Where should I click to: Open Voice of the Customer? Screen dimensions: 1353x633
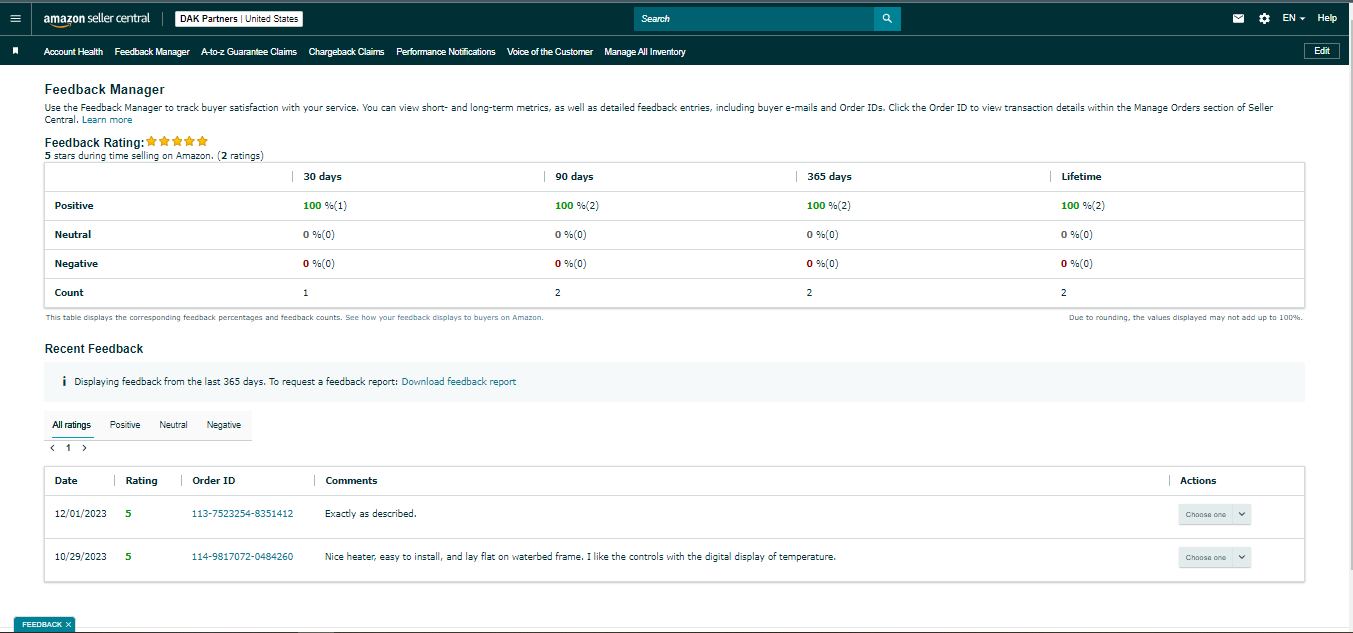[550, 52]
